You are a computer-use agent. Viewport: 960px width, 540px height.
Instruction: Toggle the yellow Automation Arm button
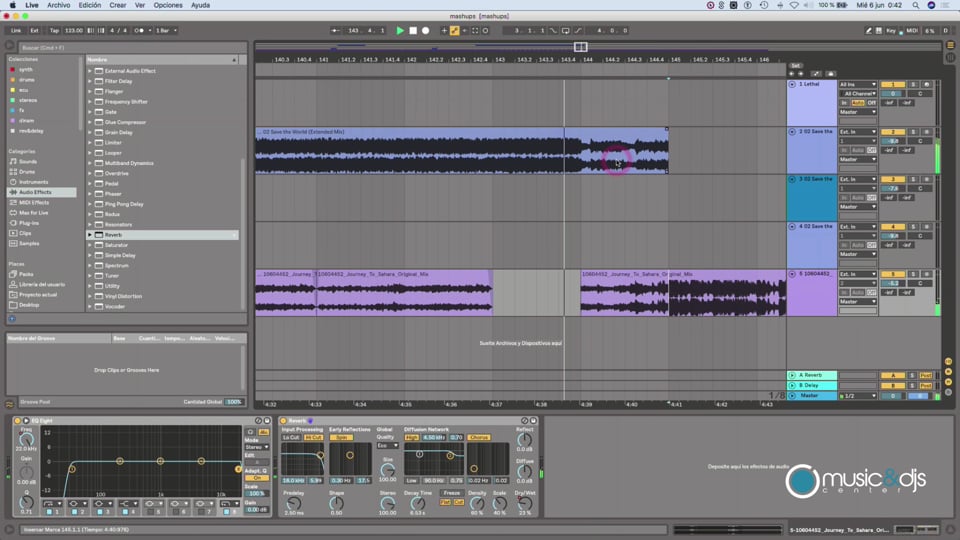[454, 30]
